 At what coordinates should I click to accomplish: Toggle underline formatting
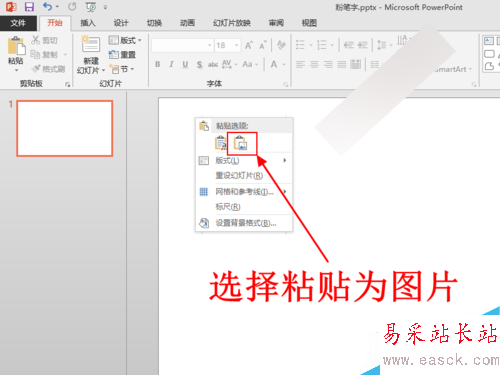(x=185, y=64)
